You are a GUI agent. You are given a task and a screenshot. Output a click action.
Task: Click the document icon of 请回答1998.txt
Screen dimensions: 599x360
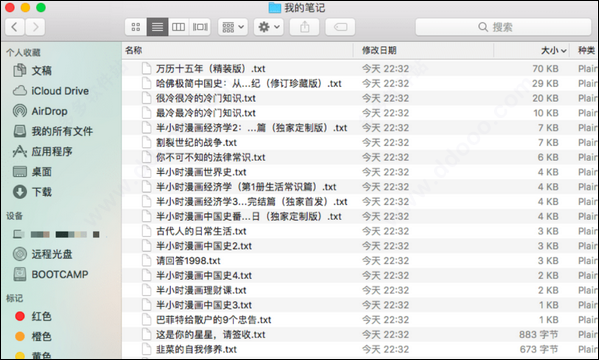(x=146, y=261)
